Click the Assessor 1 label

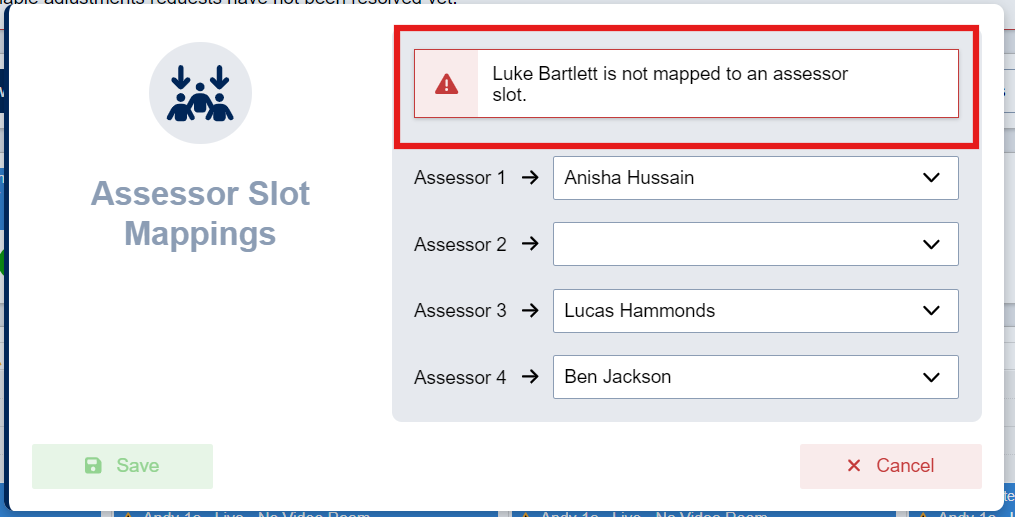pos(460,178)
